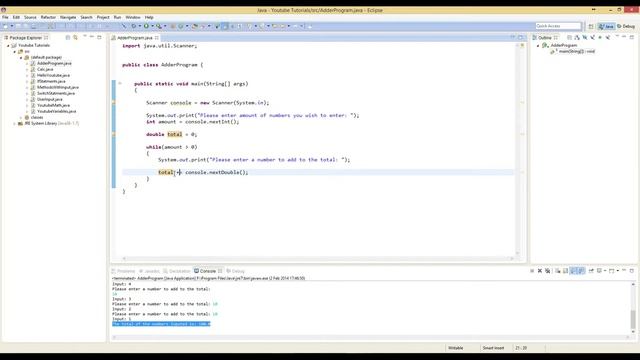
Task: Collapse the default package node
Action: click(x=21, y=58)
